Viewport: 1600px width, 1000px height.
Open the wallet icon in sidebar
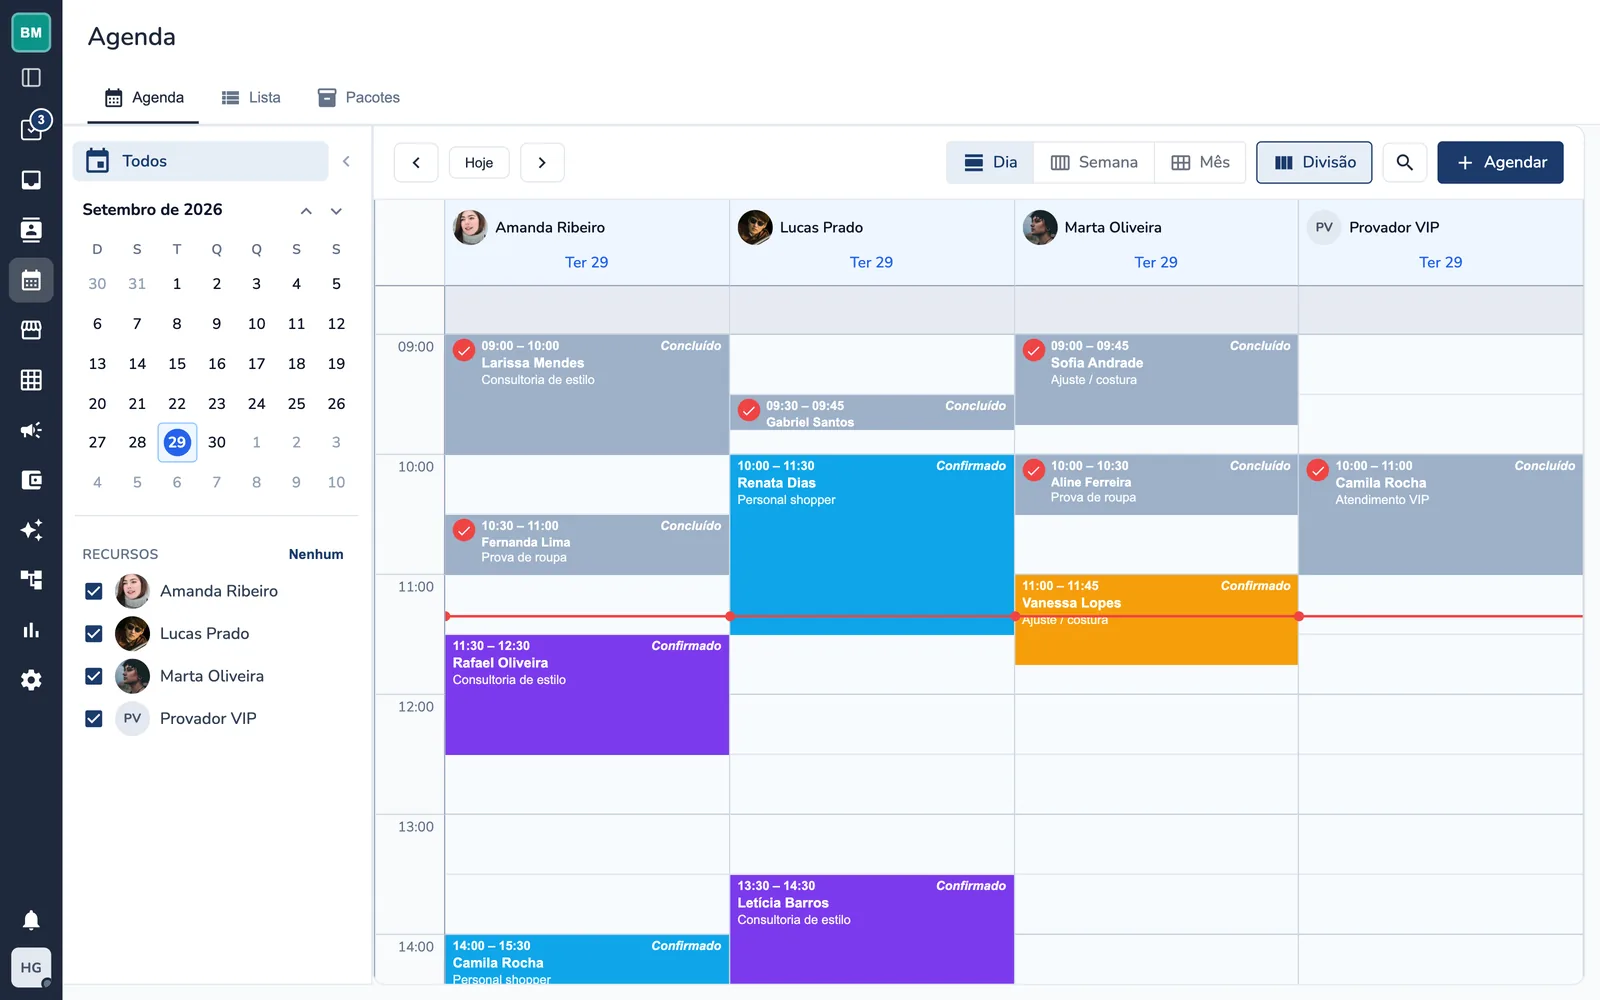[x=31, y=480]
